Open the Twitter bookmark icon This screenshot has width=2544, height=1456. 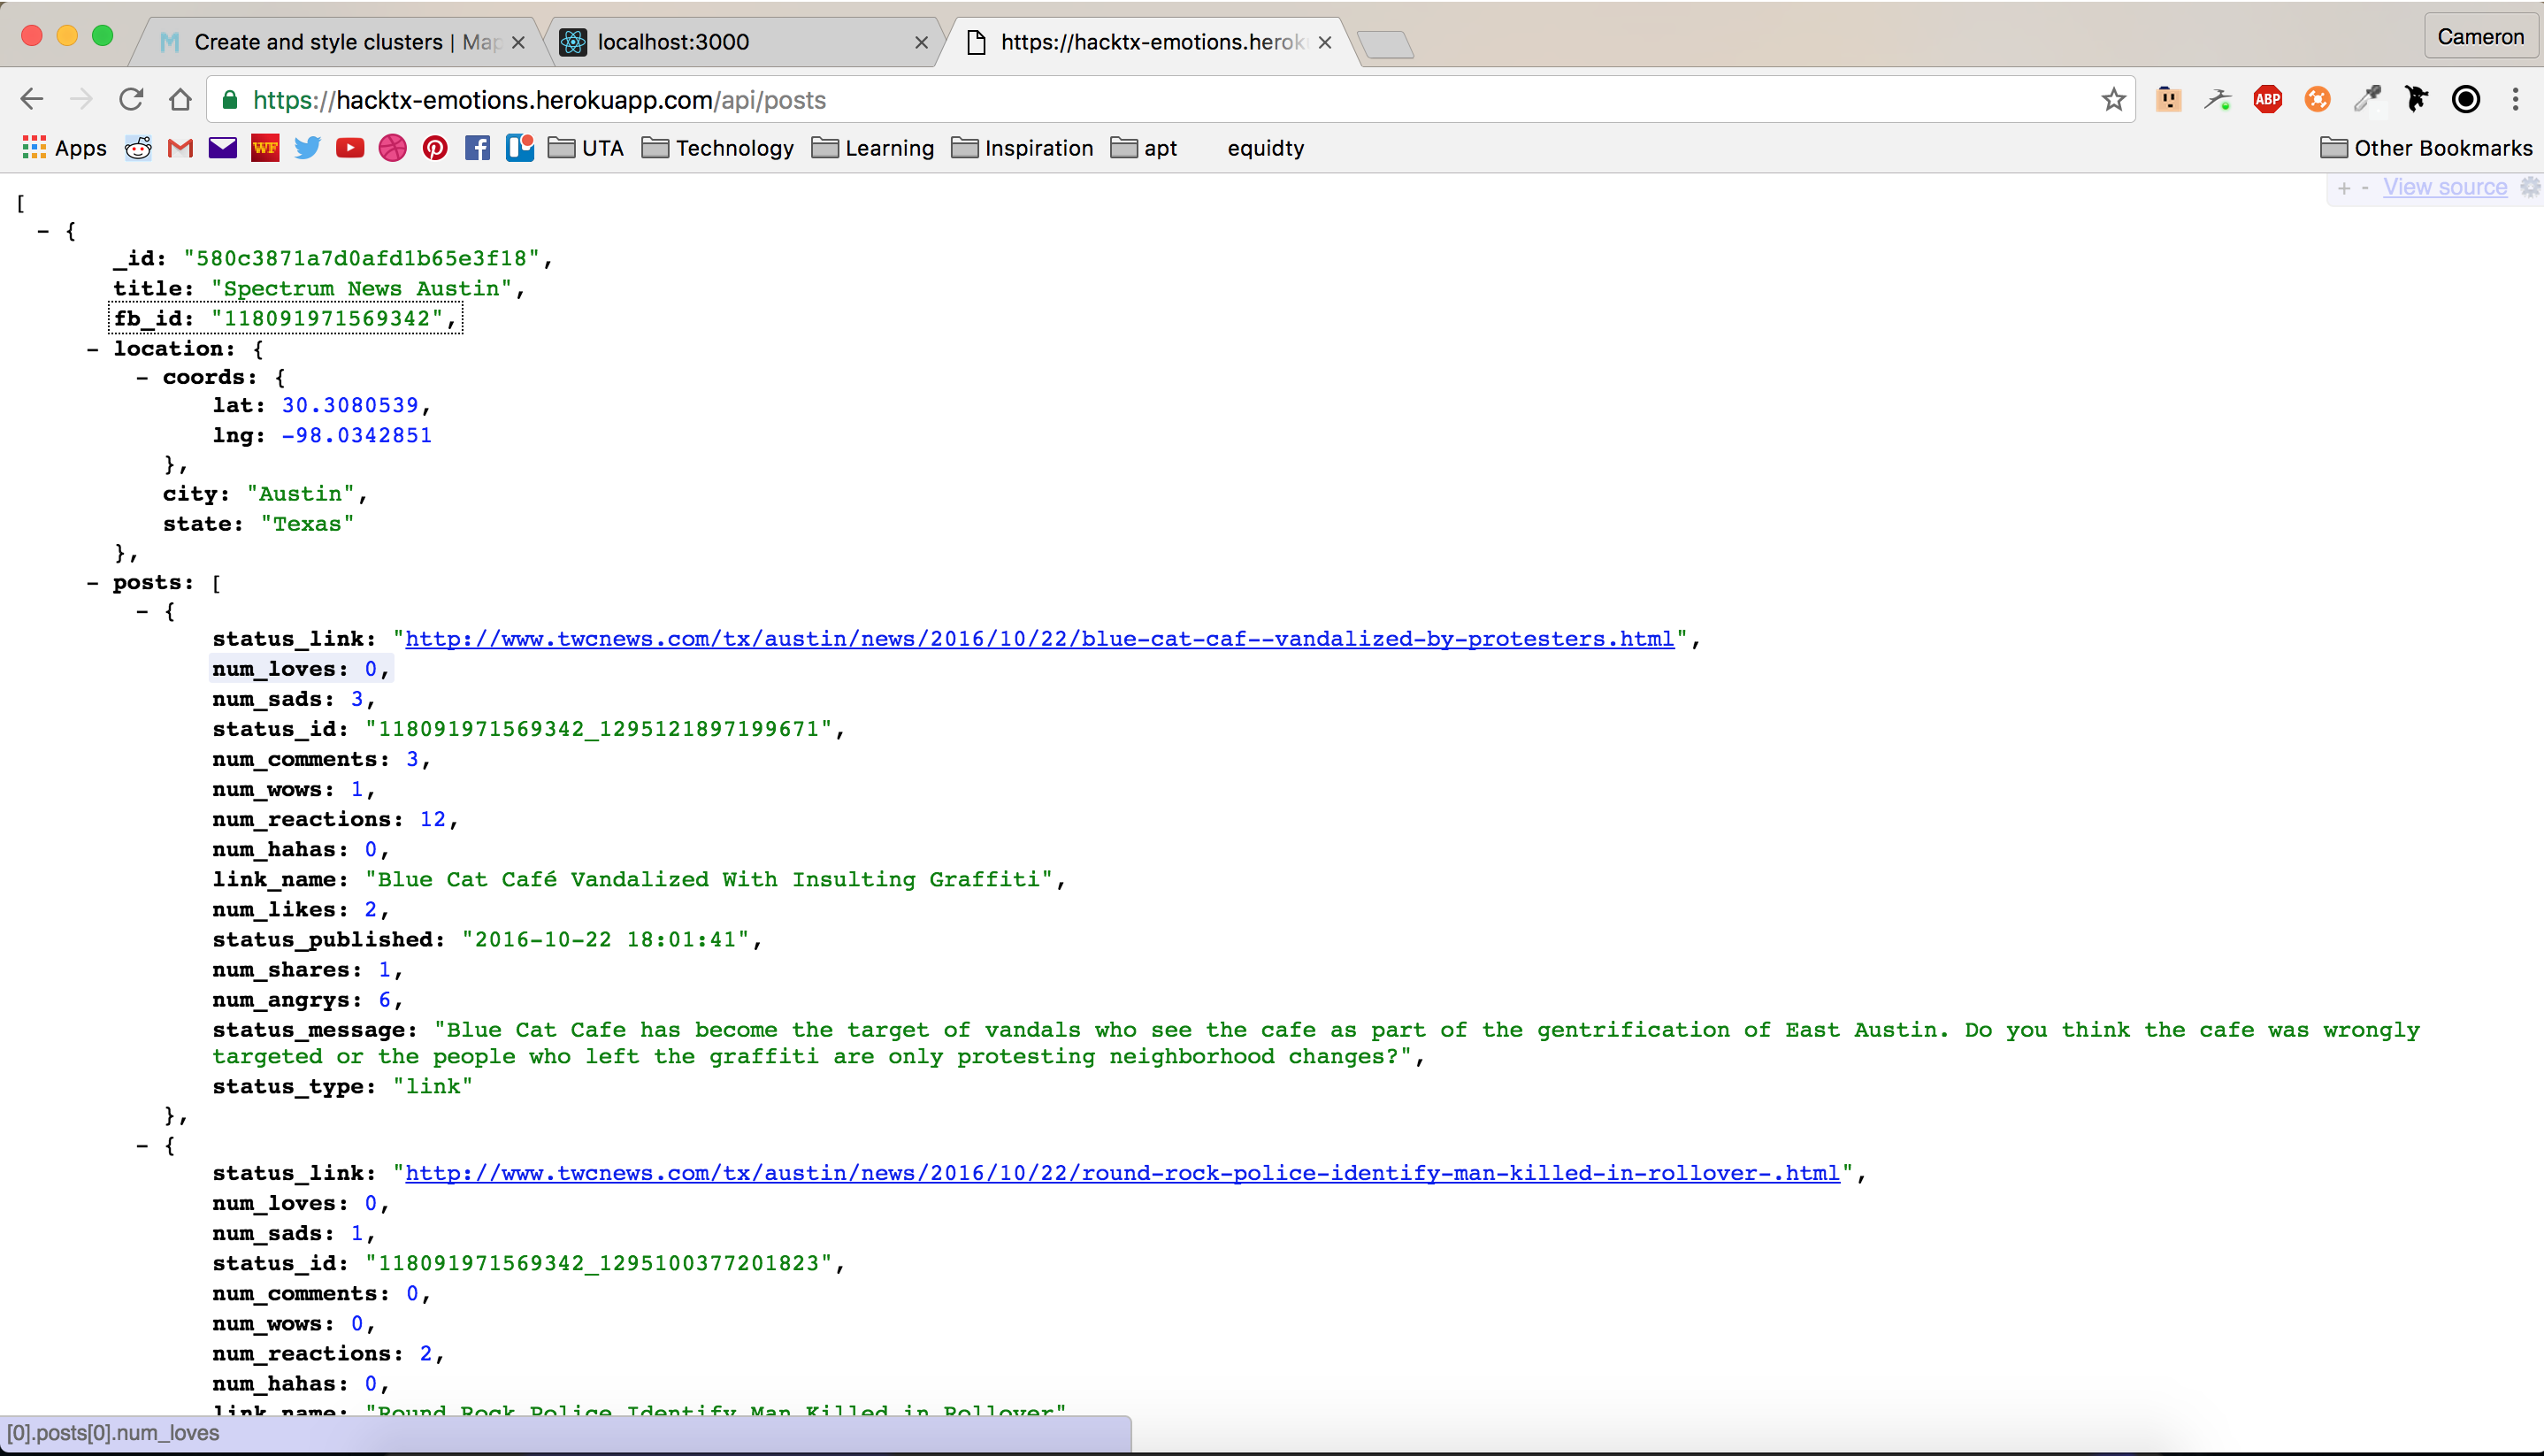pyautogui.click(x=307, y=148)
